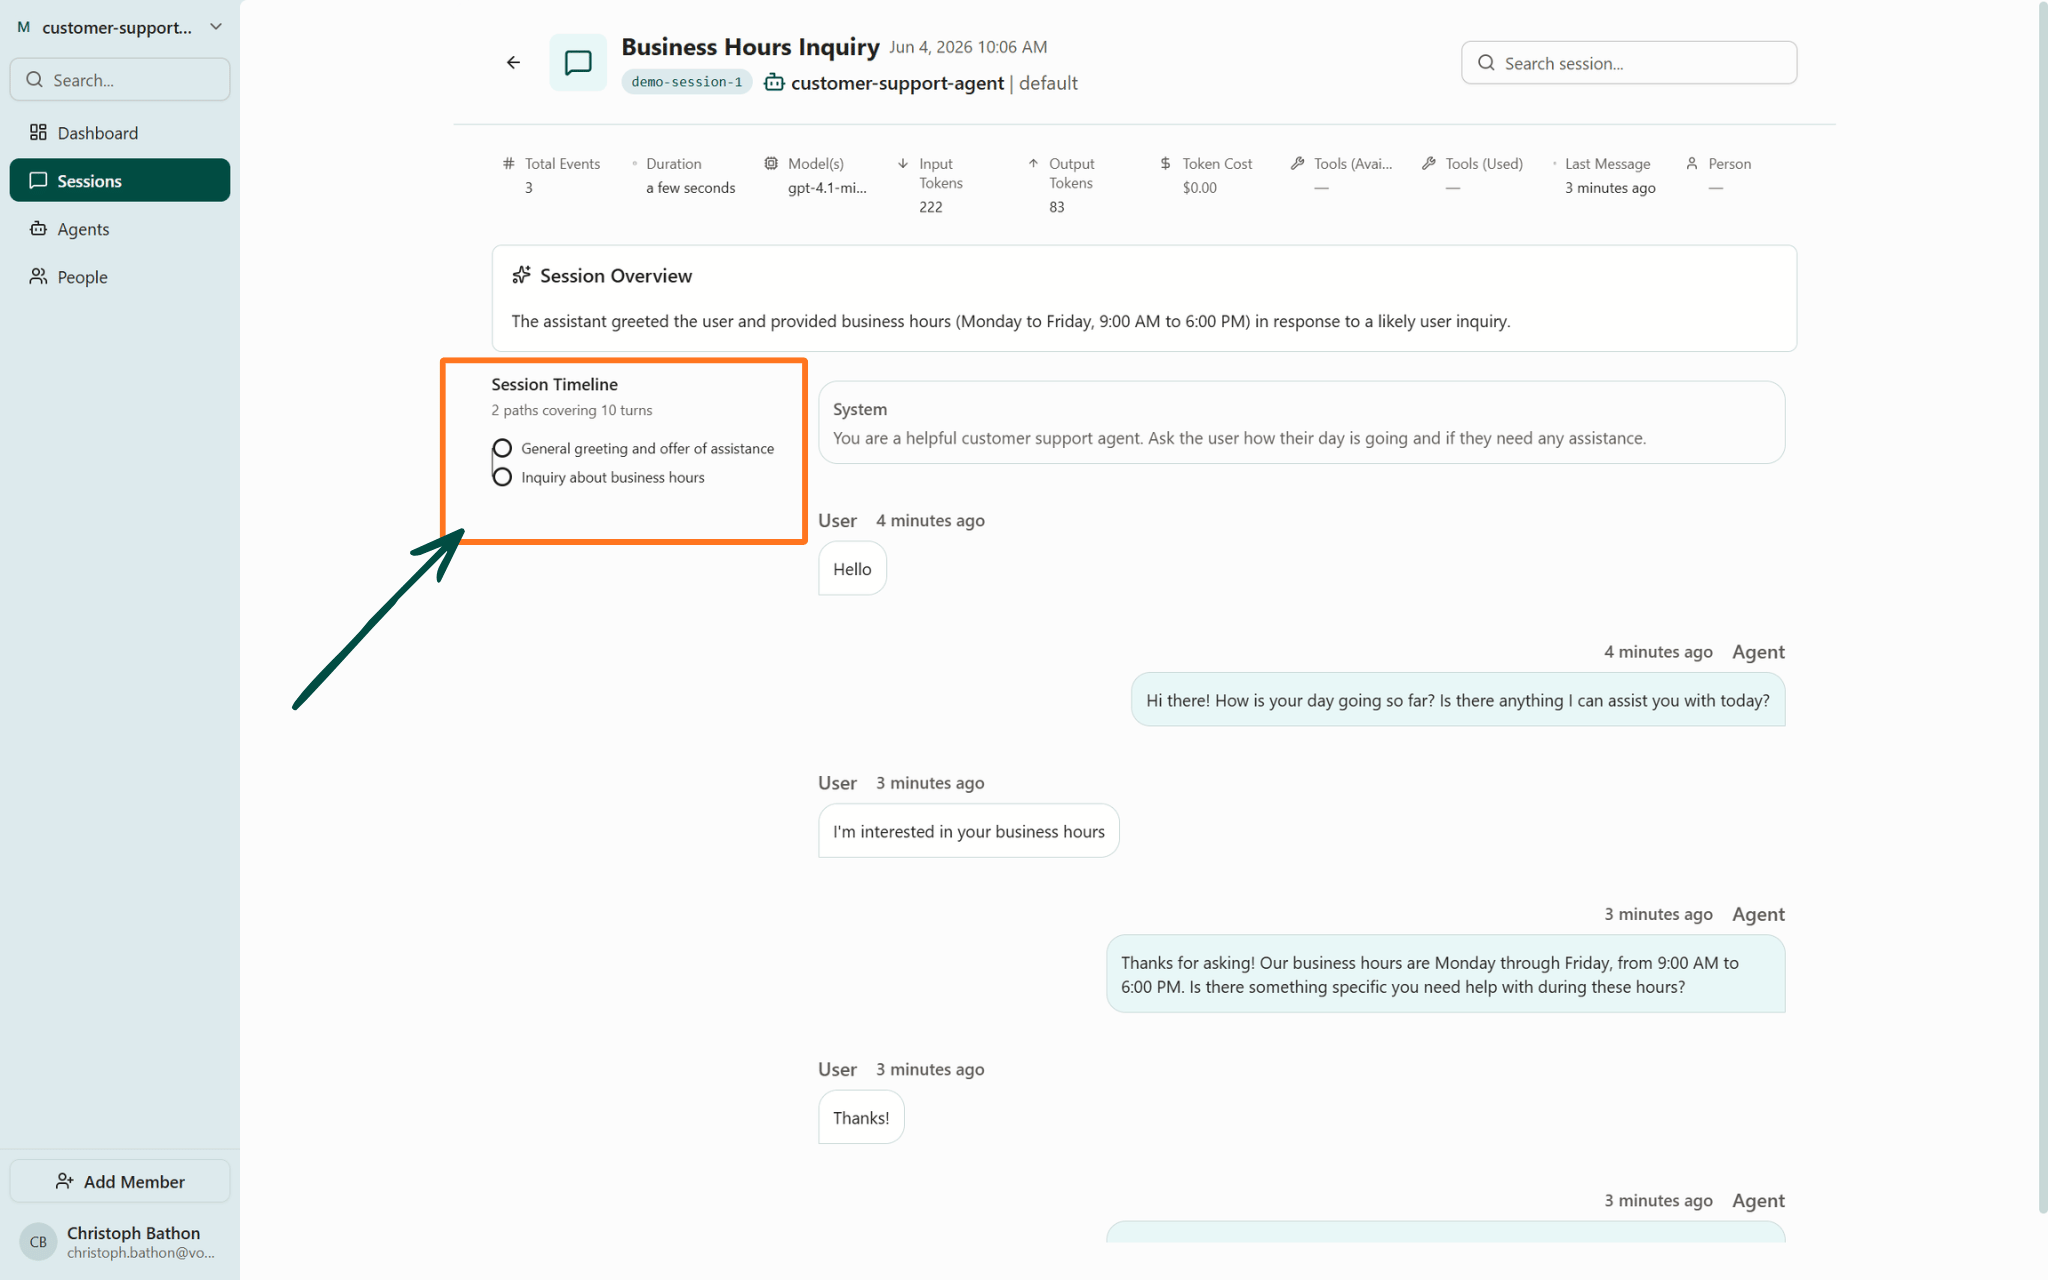Open the Dashboard page

(120, 133)
